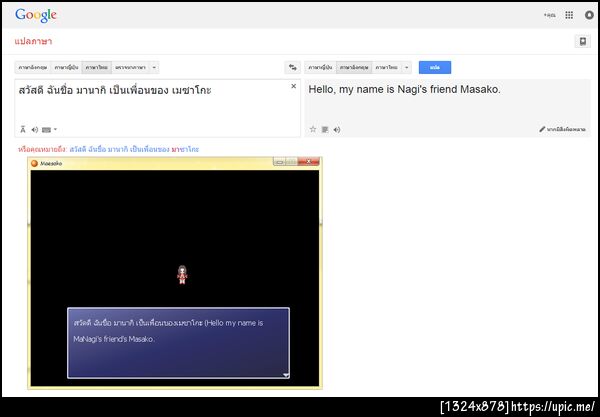
Task: Star the translation to save it
Action: [313, 129]
